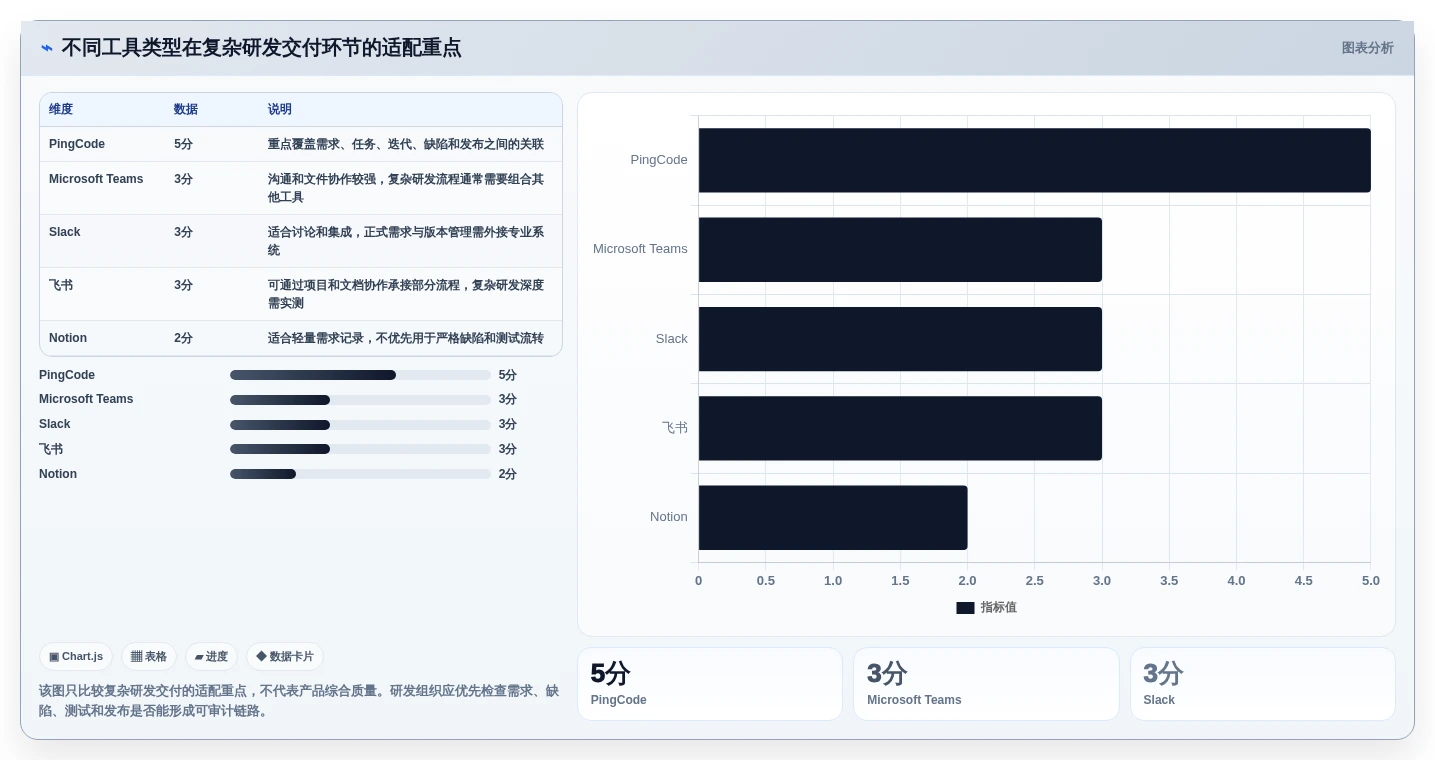Click the 飞书 description starting 可通过项目和文档
Screen dimensions: 1435x760
(x=406, y=294)
